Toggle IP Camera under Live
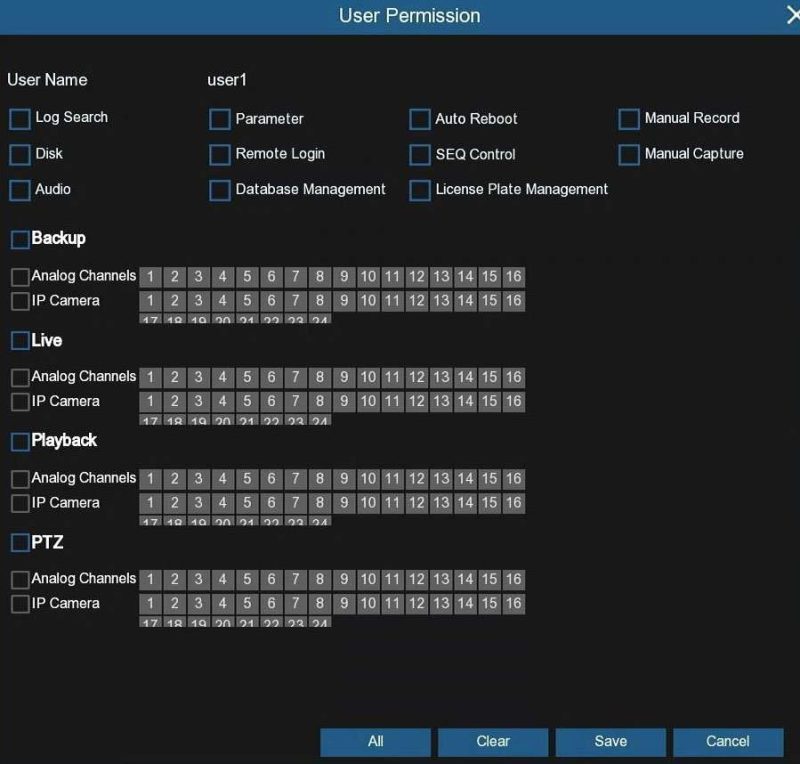 point(18,402)
